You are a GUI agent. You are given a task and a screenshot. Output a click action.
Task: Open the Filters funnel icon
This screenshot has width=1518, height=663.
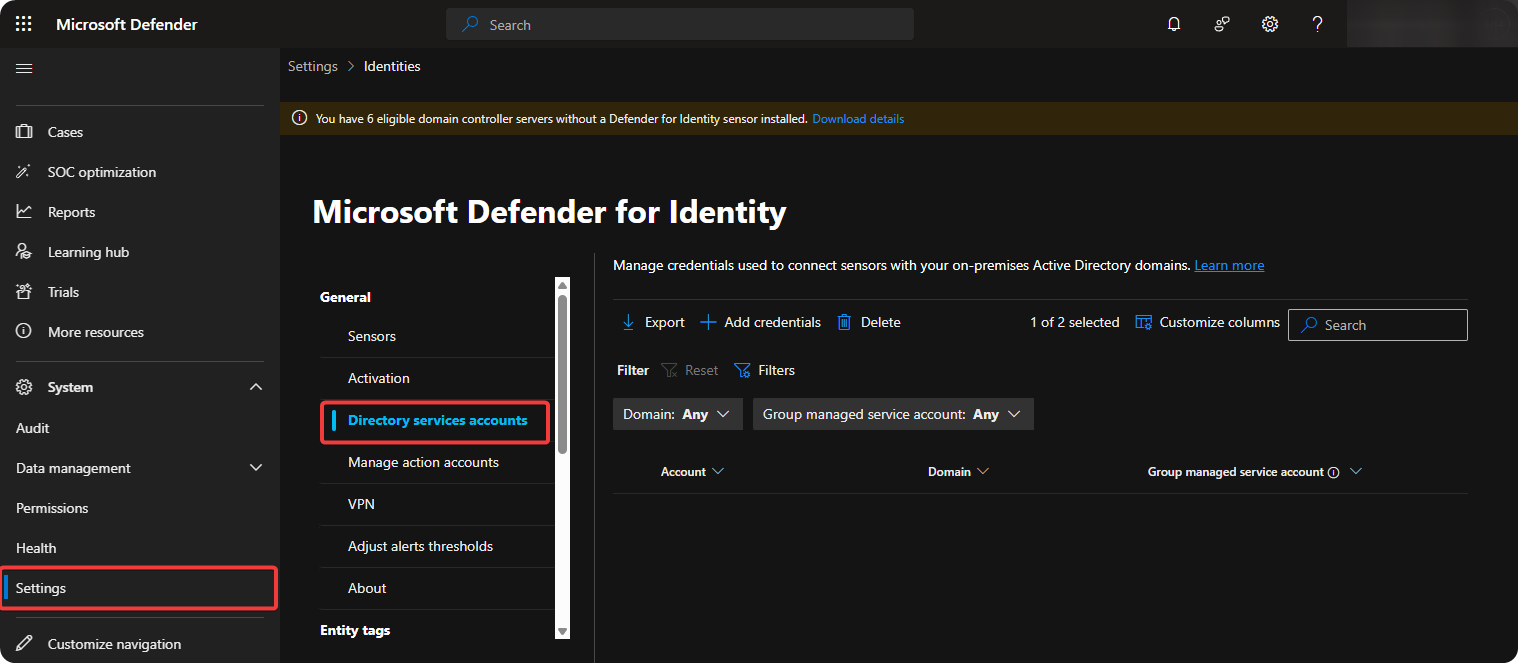pyautogui.click(x=742, y=370)
